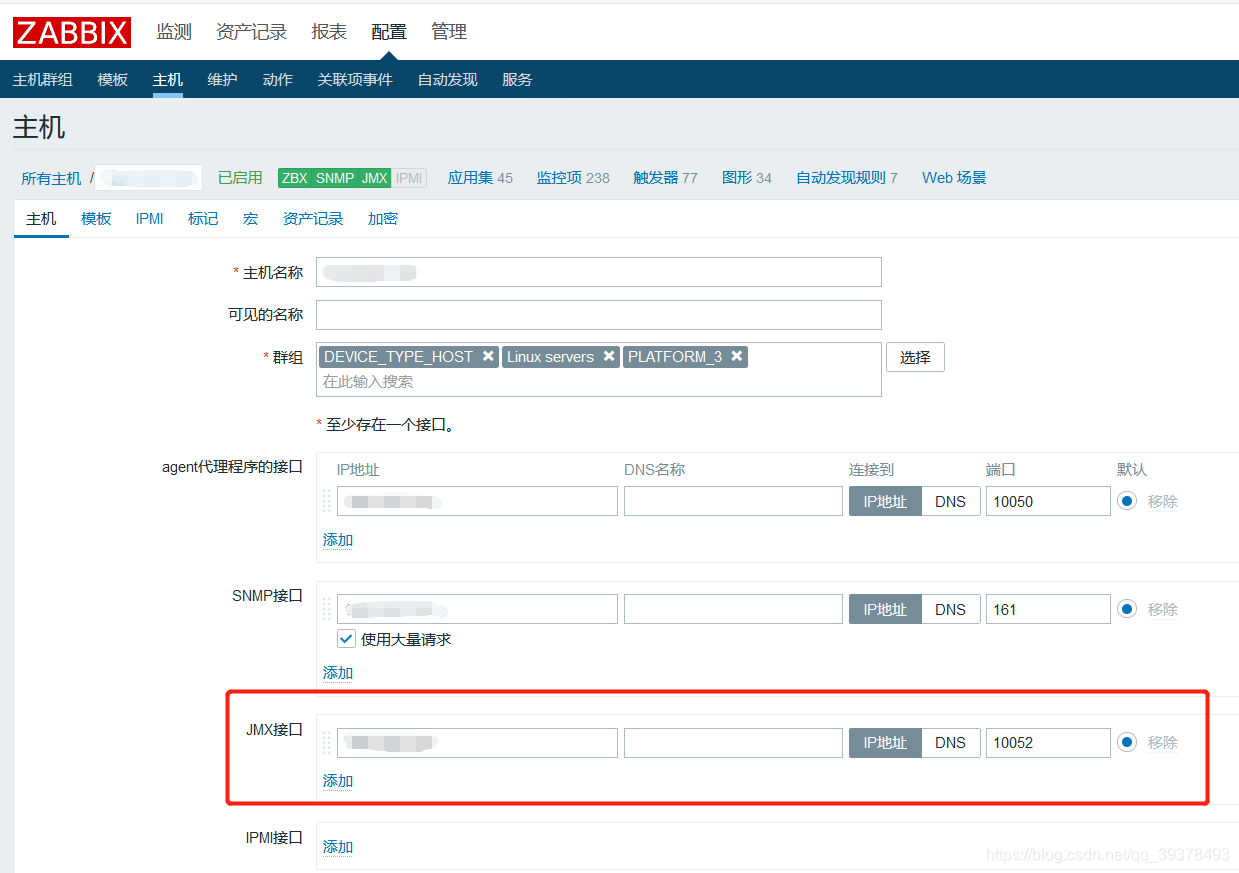Click the ZABBIX logo

71,31
